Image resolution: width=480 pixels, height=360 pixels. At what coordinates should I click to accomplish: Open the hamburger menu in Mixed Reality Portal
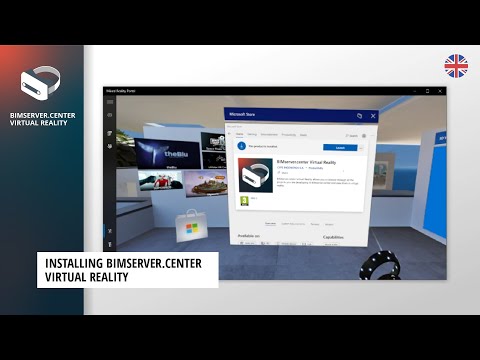pos(110,102)
